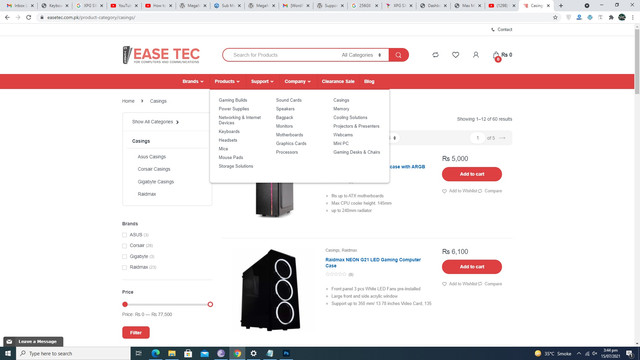Click the Windows taskbar search box
The height and width of the screenshot is (360, 640).
point(73,353)
